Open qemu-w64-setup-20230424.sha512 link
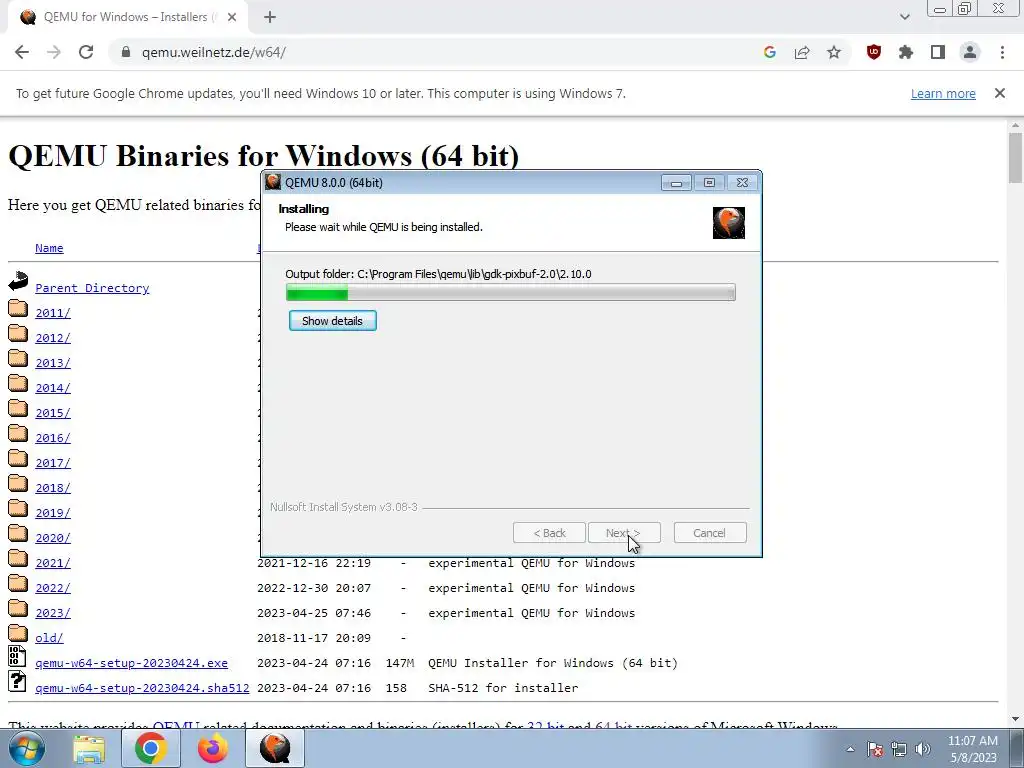This screenshot has width=1024, height=768. pos(142,688)
